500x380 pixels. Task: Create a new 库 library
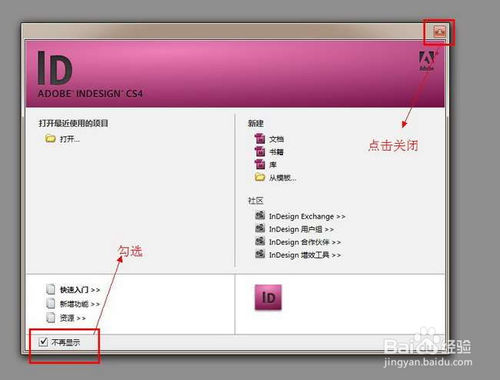click(273, 165)
